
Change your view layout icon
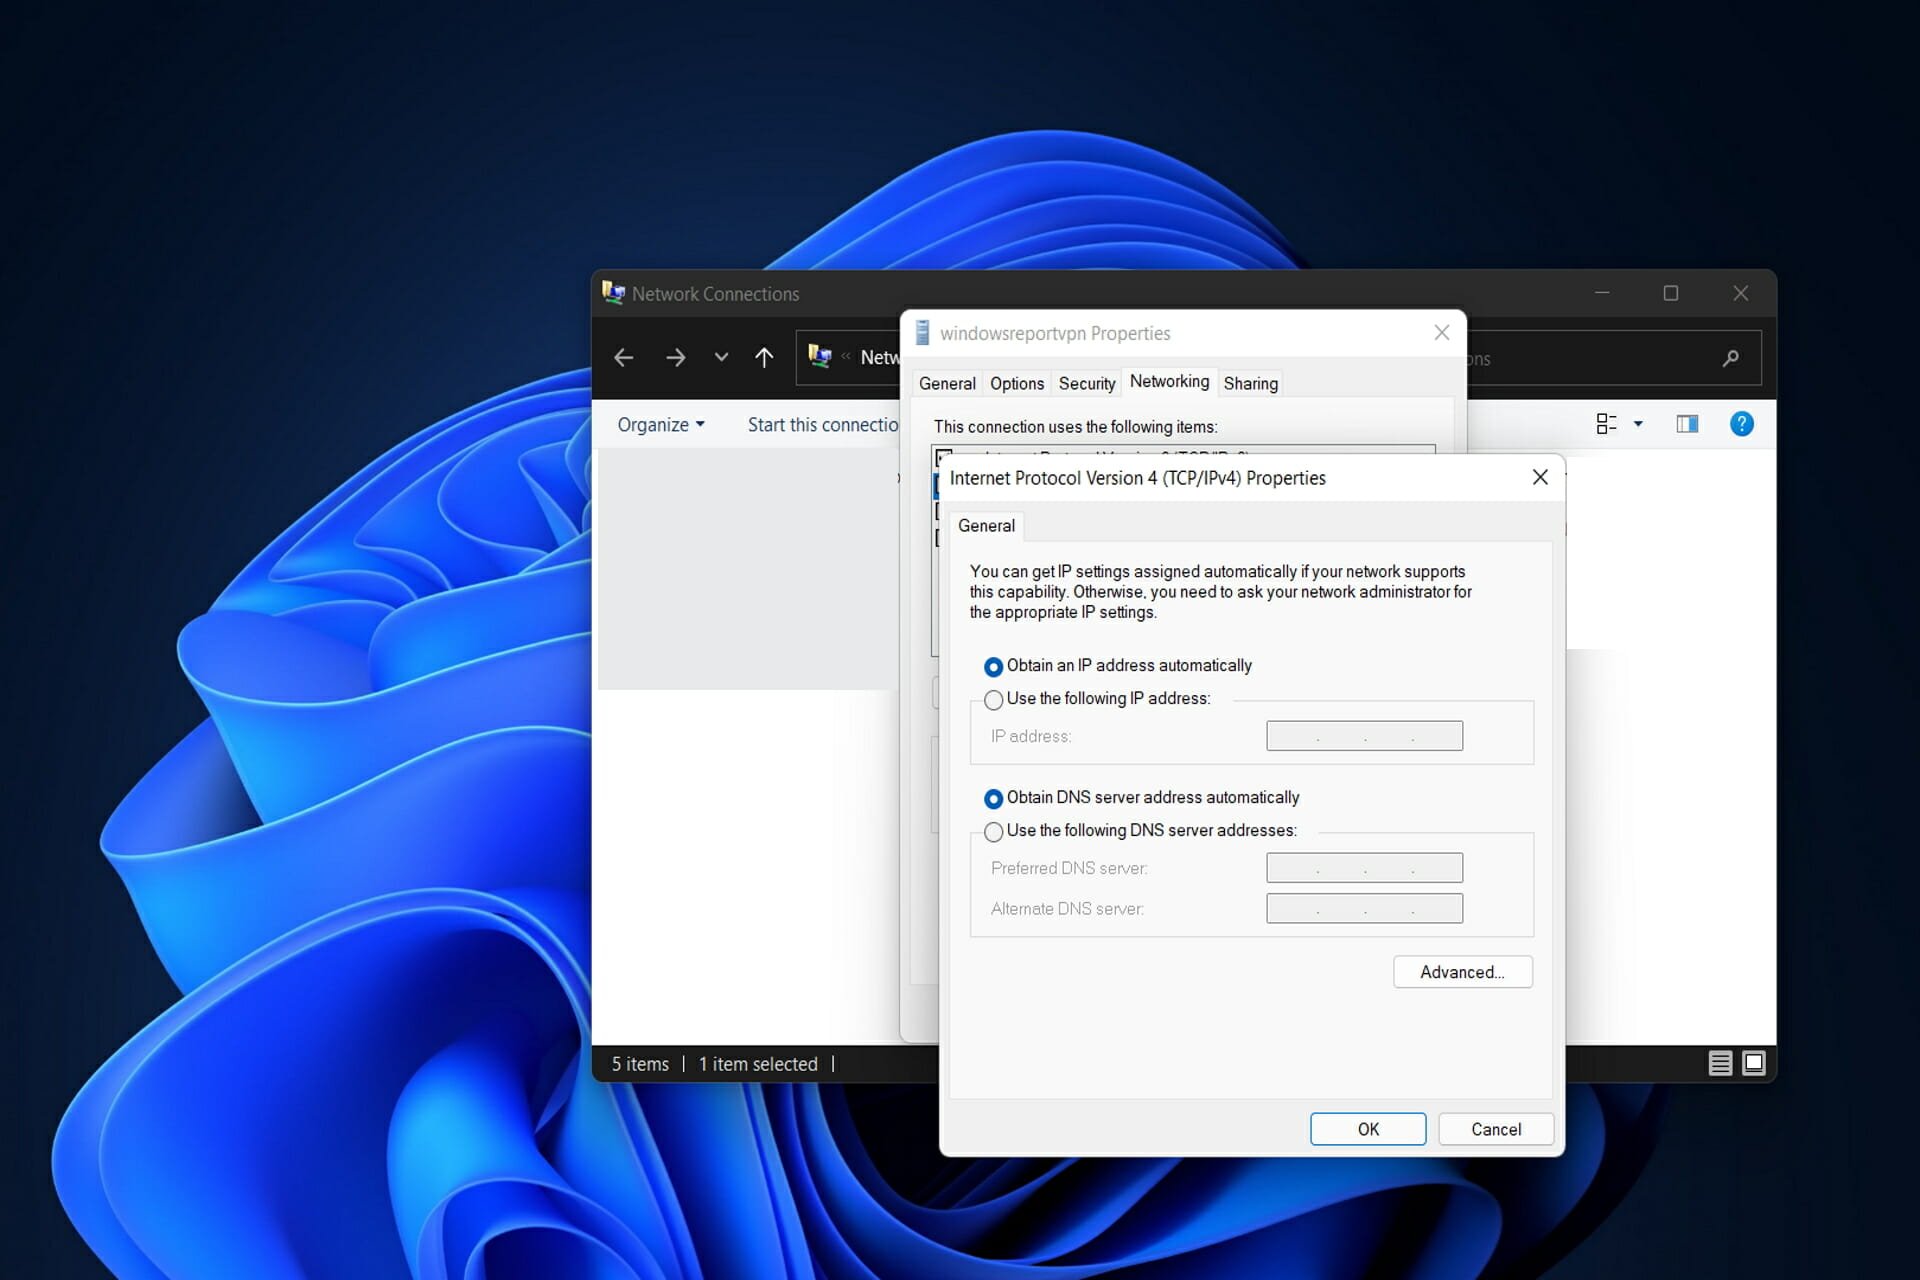point(1606,424)
